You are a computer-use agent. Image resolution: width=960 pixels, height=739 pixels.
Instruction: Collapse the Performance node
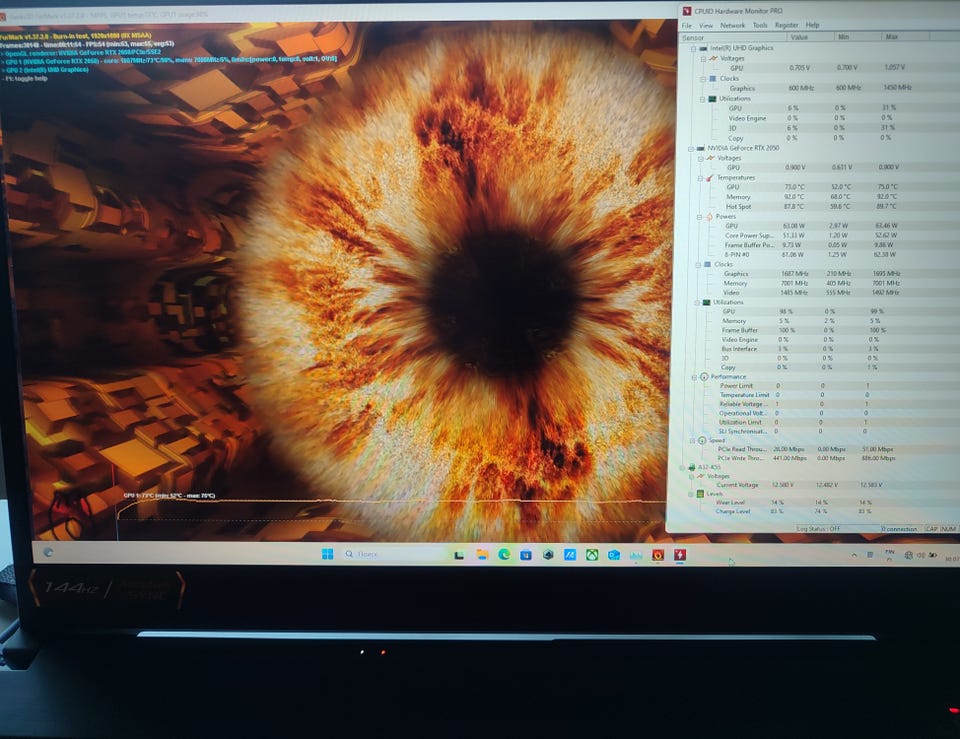click(695, 377)
